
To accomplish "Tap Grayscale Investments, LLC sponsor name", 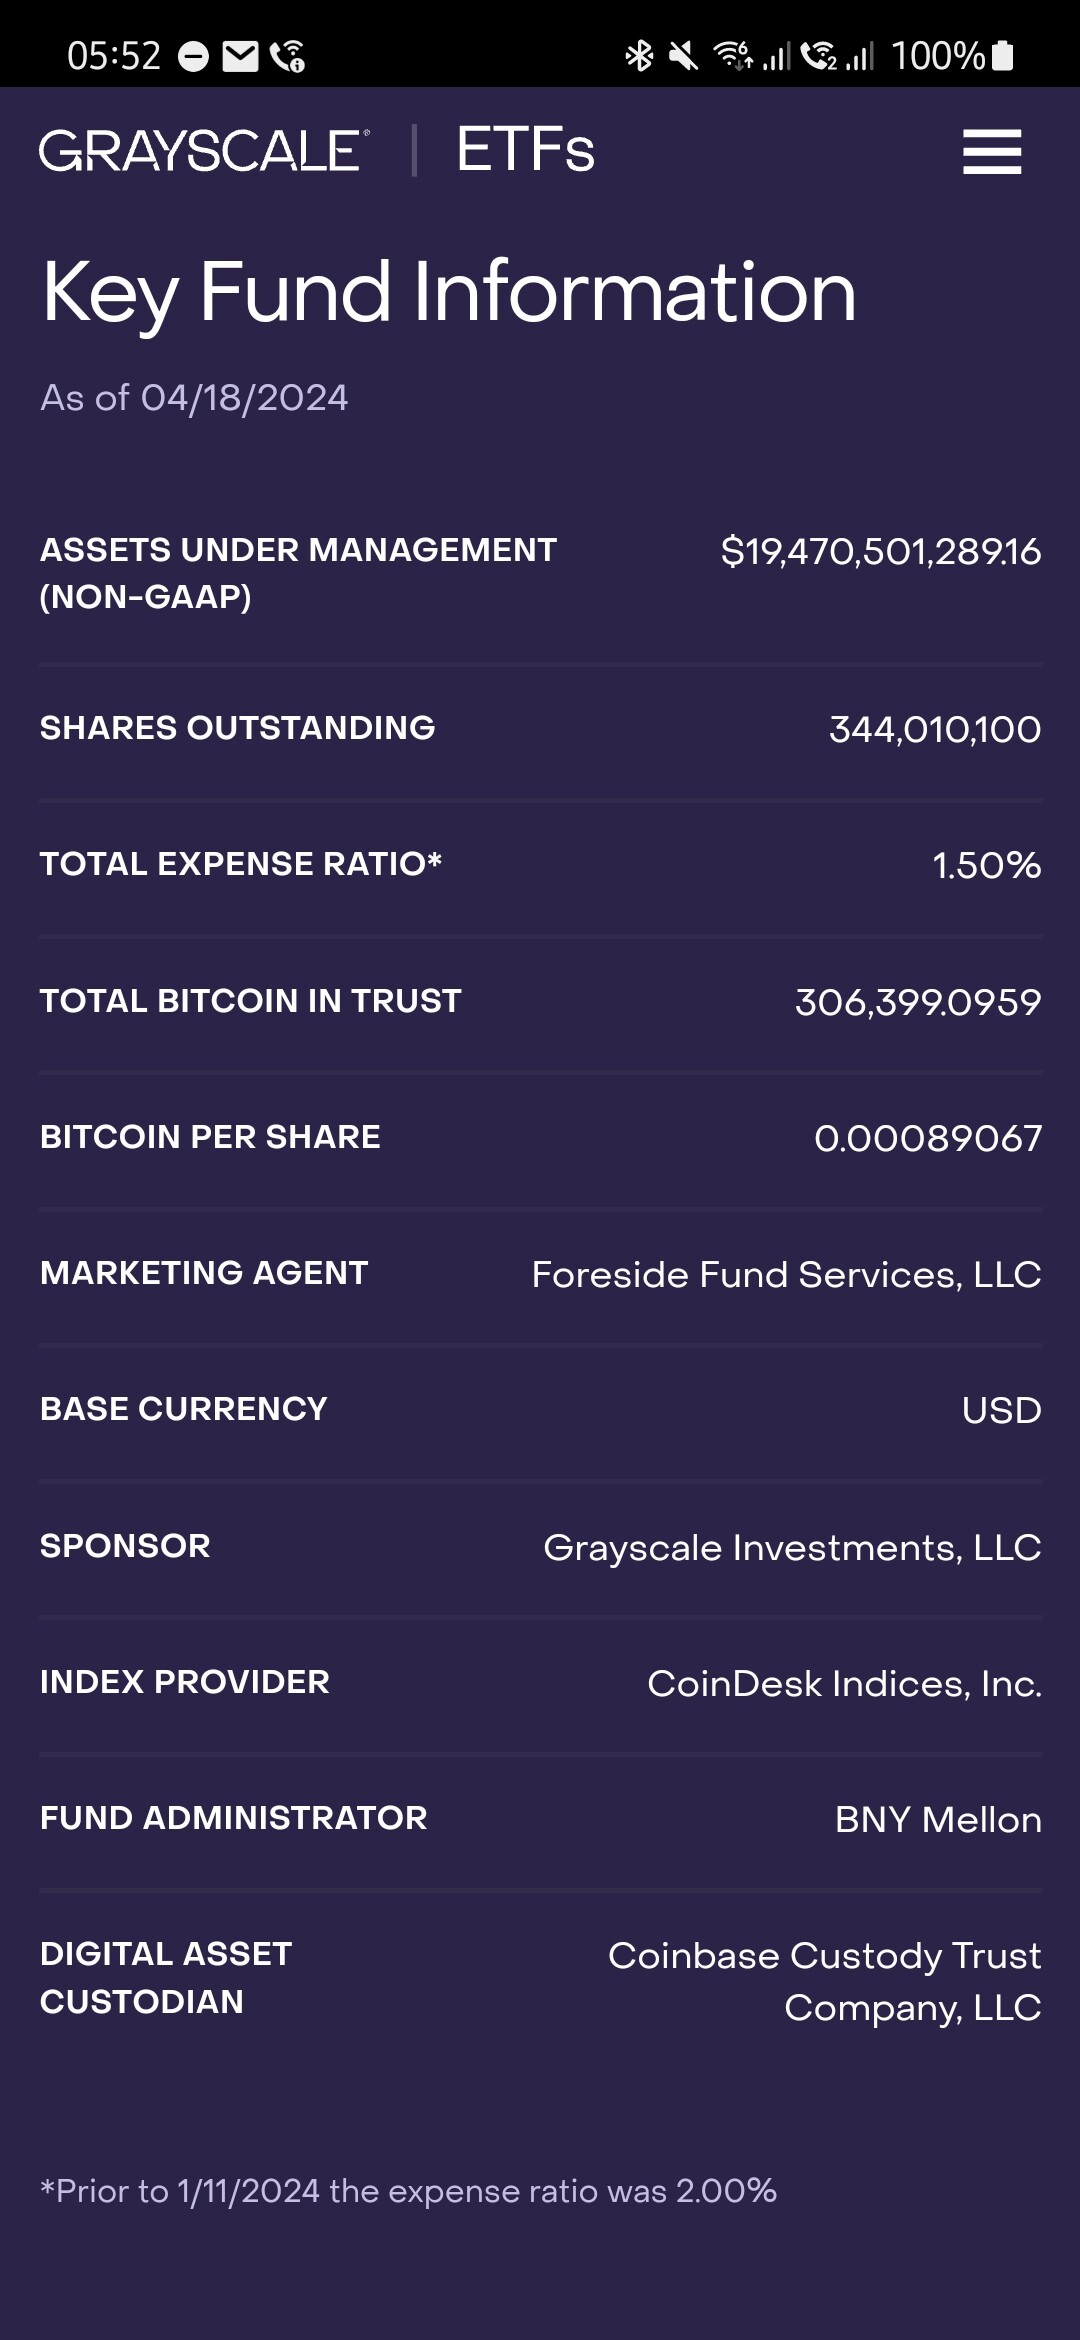I will point(792,1548).
